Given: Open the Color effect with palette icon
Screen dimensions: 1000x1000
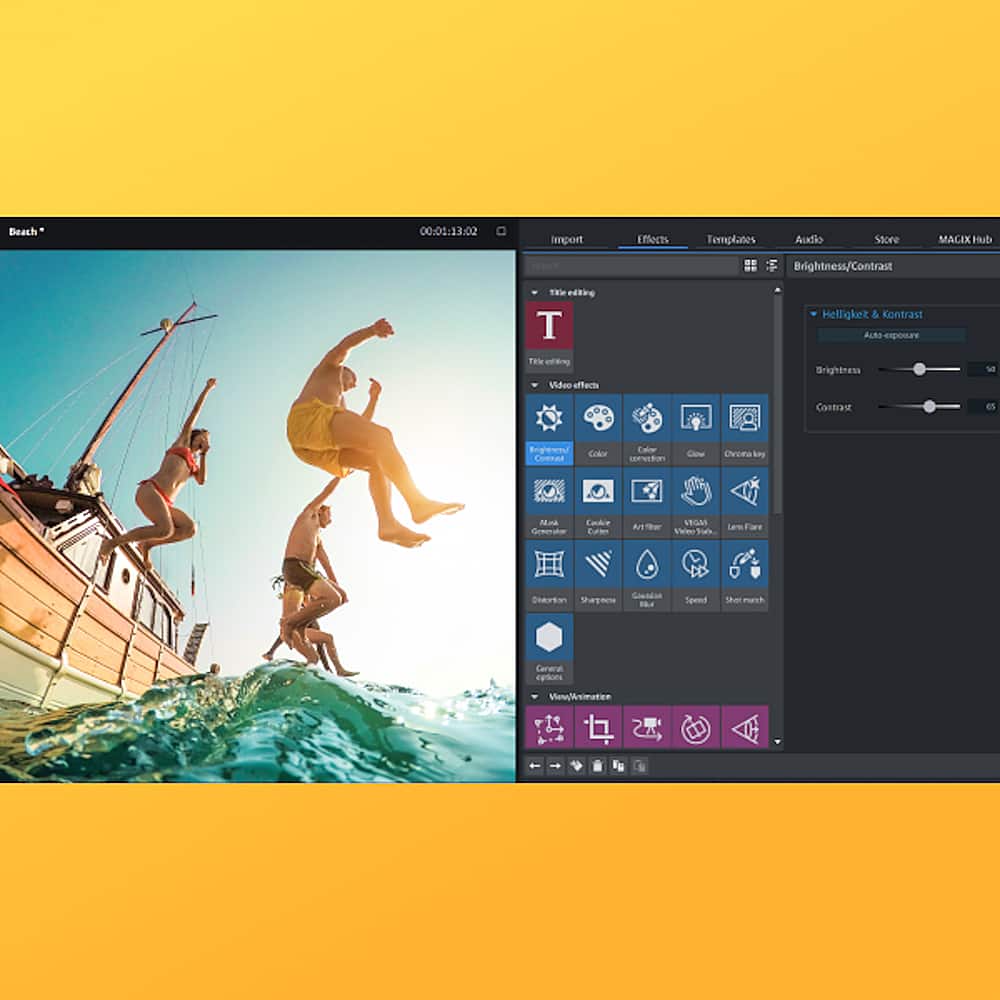Looking at the screenshot, I should [x=598, y=429].
